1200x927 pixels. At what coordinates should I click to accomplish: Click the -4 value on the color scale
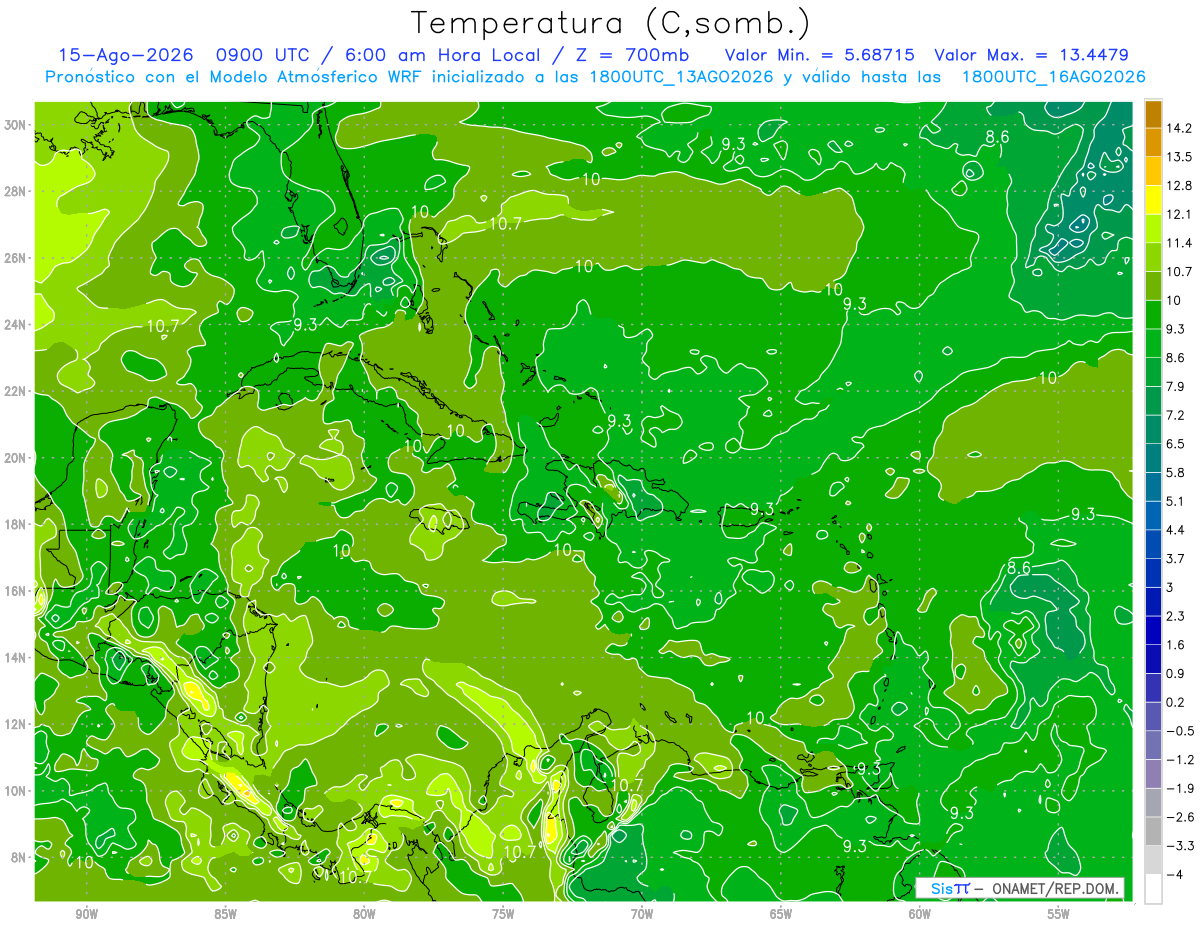[x=1175, y=874]
